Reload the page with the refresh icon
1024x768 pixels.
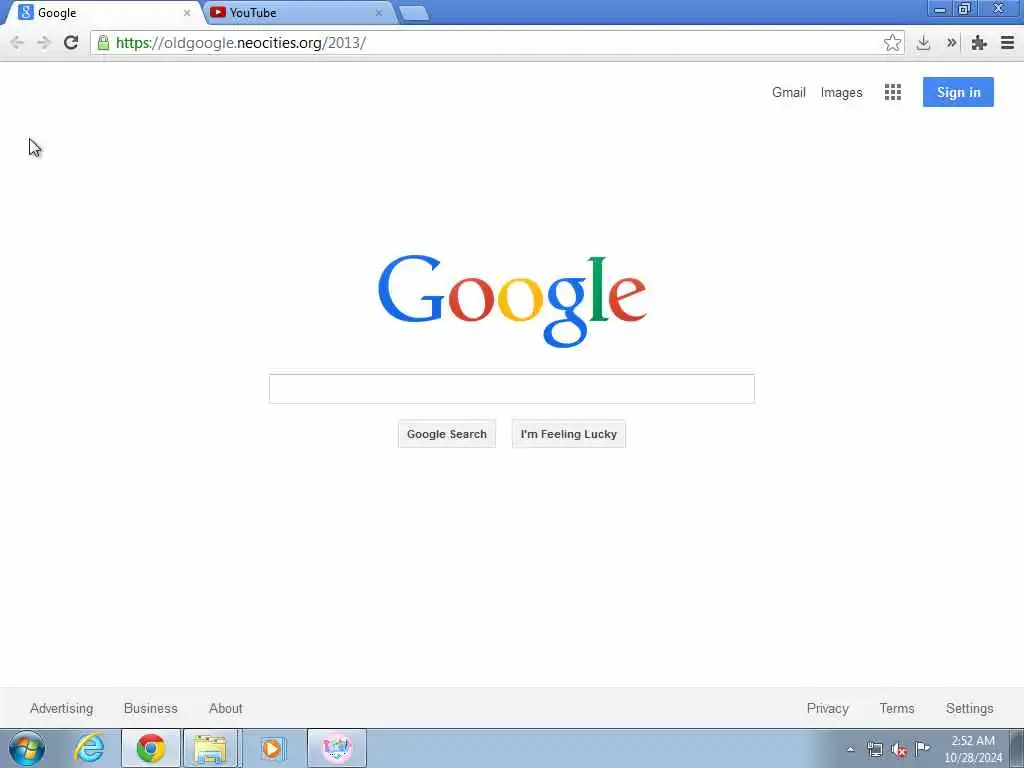pos(71,43)
